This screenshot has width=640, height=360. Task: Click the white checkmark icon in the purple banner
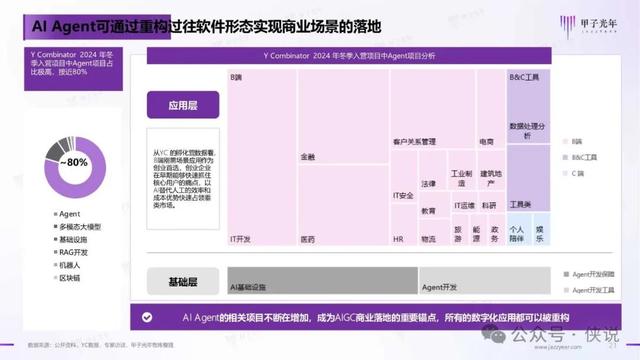click(147, 317)
